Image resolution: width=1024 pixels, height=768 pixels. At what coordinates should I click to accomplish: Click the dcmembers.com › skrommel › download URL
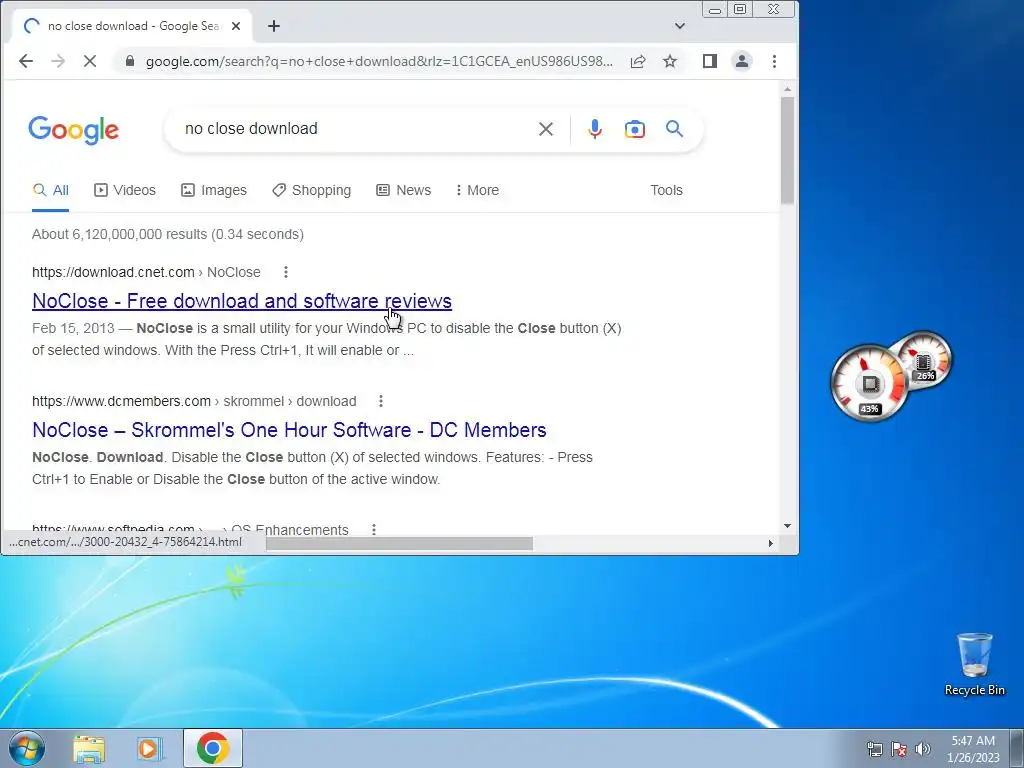coord(194,401)
